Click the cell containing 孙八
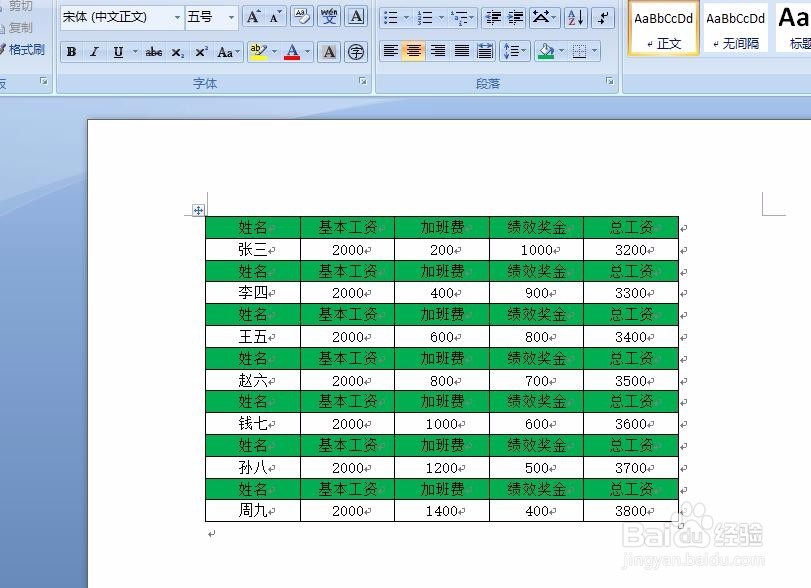 point(253,468)
